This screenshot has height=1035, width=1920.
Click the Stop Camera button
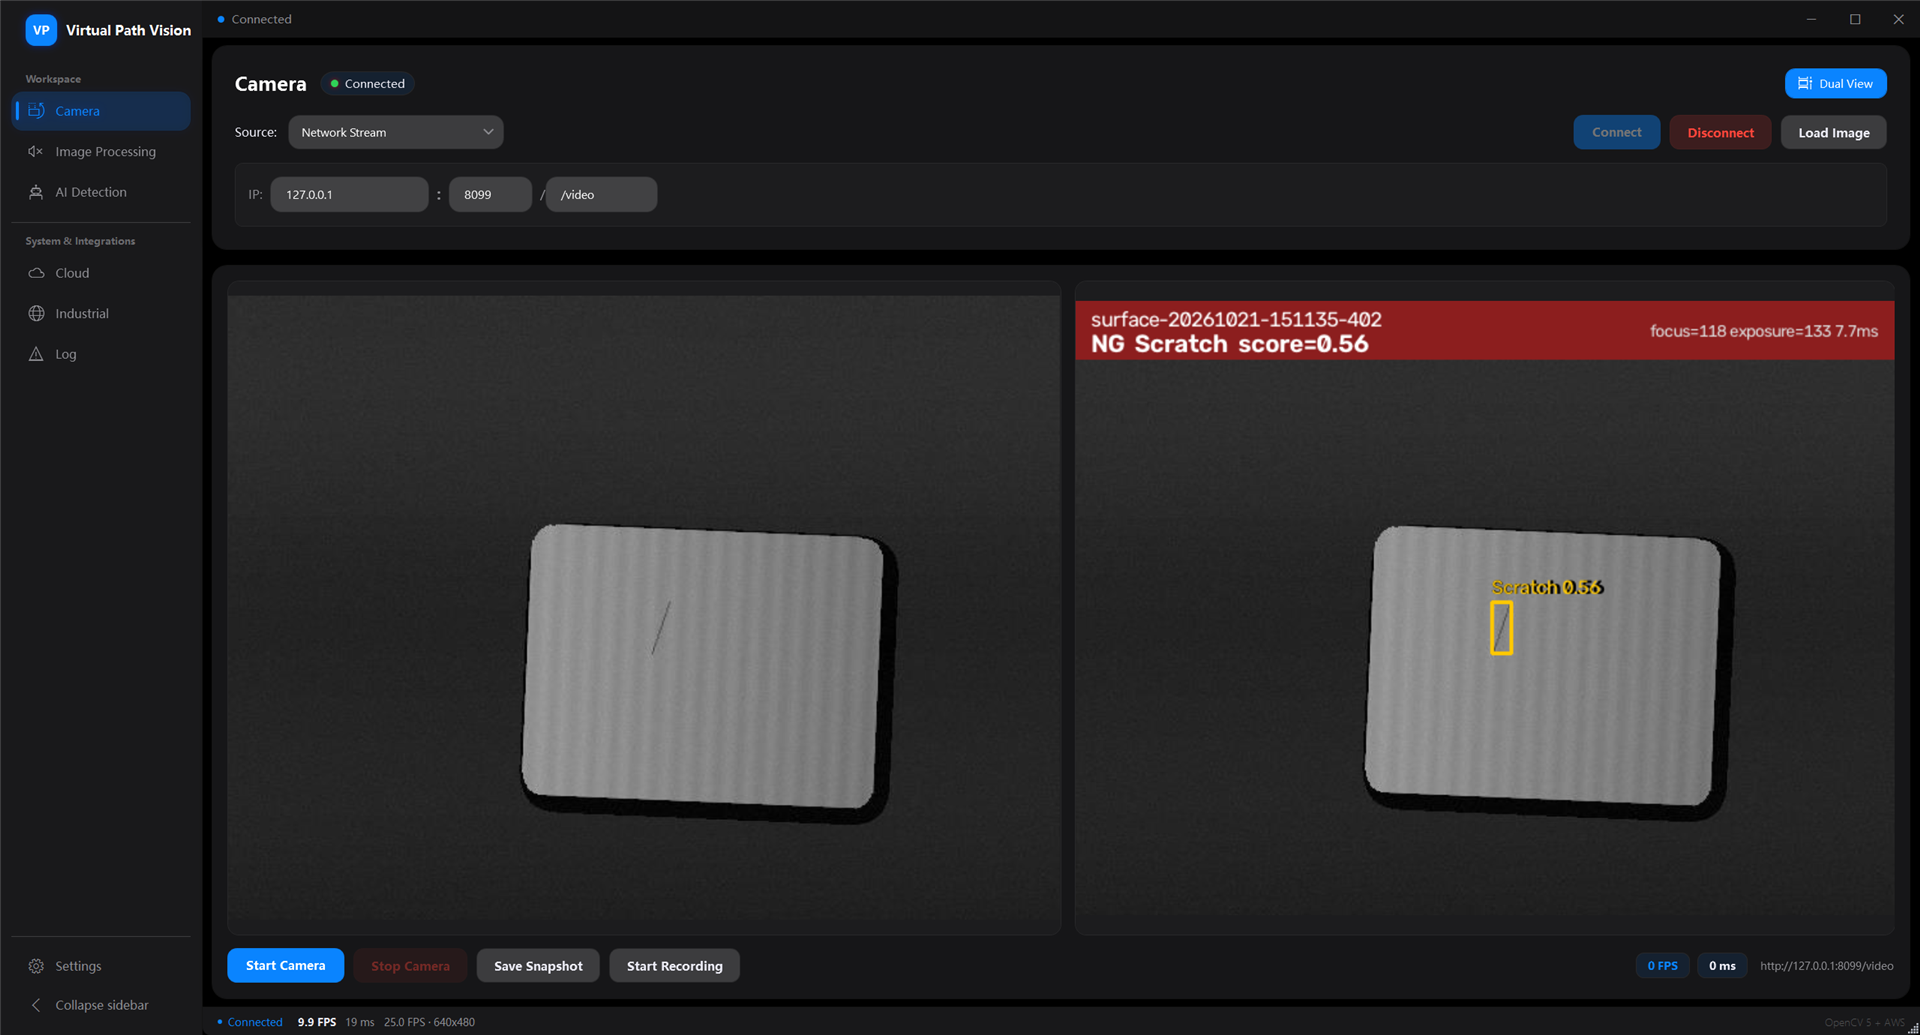pos(410,965)
